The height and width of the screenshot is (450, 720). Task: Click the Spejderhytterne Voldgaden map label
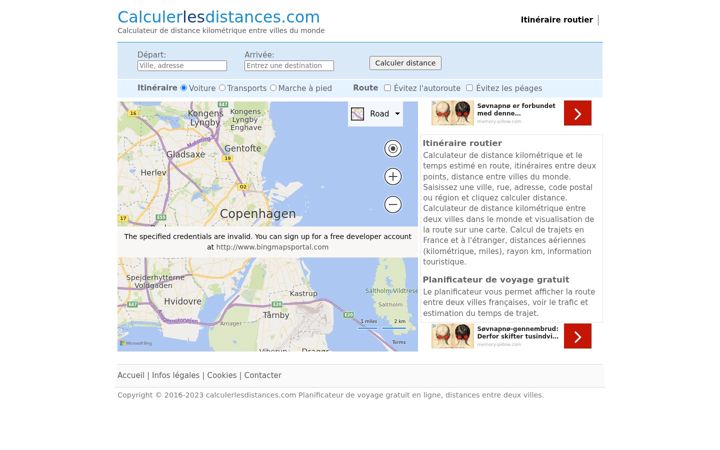(155, 281)
